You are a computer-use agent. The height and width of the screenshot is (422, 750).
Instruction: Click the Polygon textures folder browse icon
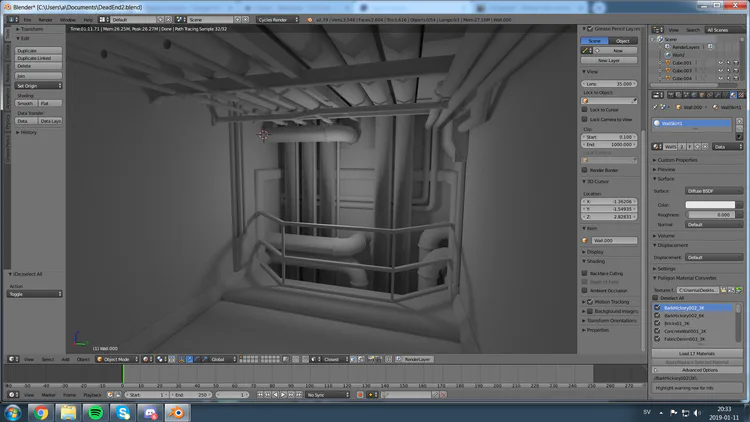click(724, 290)
